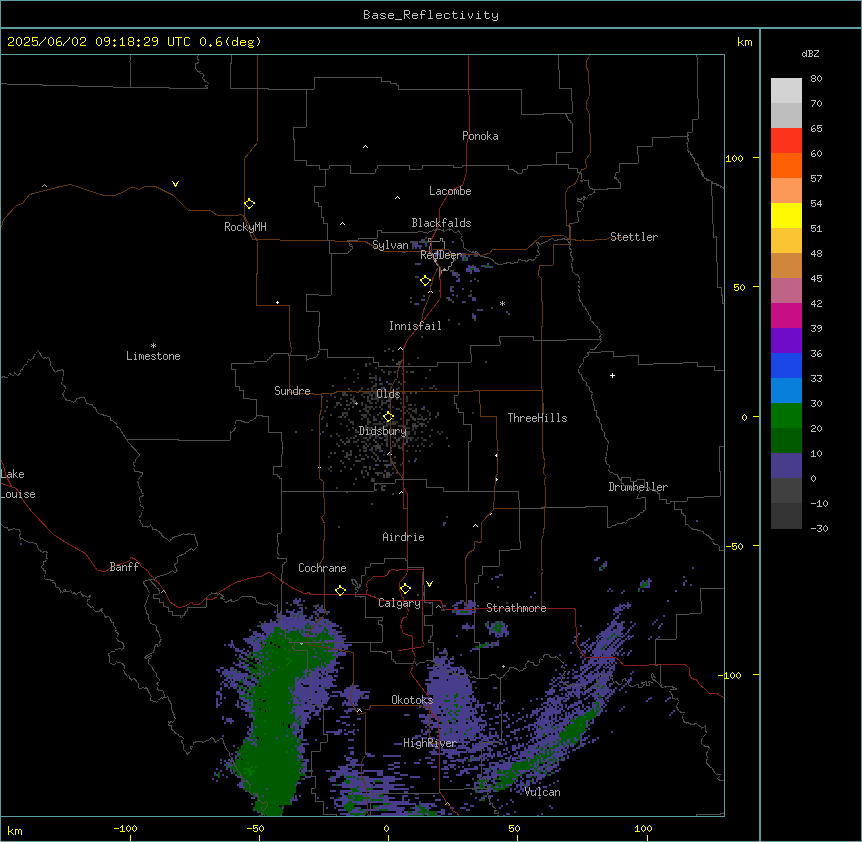The height and width of the screenshot is (842, 862).
Task: Select the magenta 39-42 dBZ legend swatch
Action: [x=786, y=315]
